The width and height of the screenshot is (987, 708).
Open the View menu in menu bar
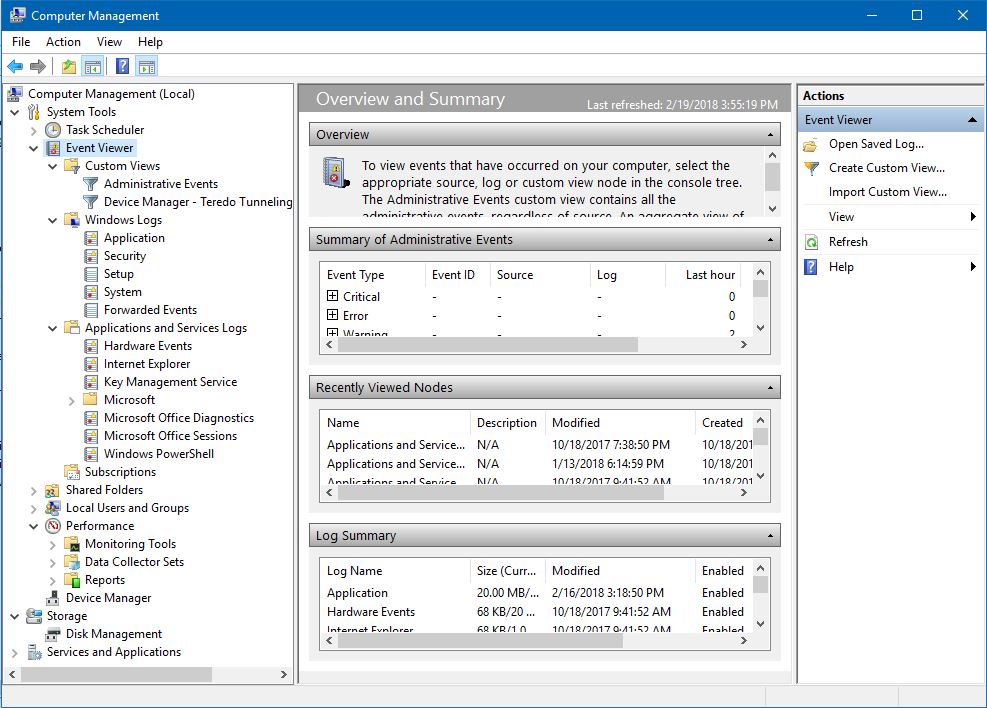coord(109,42)
